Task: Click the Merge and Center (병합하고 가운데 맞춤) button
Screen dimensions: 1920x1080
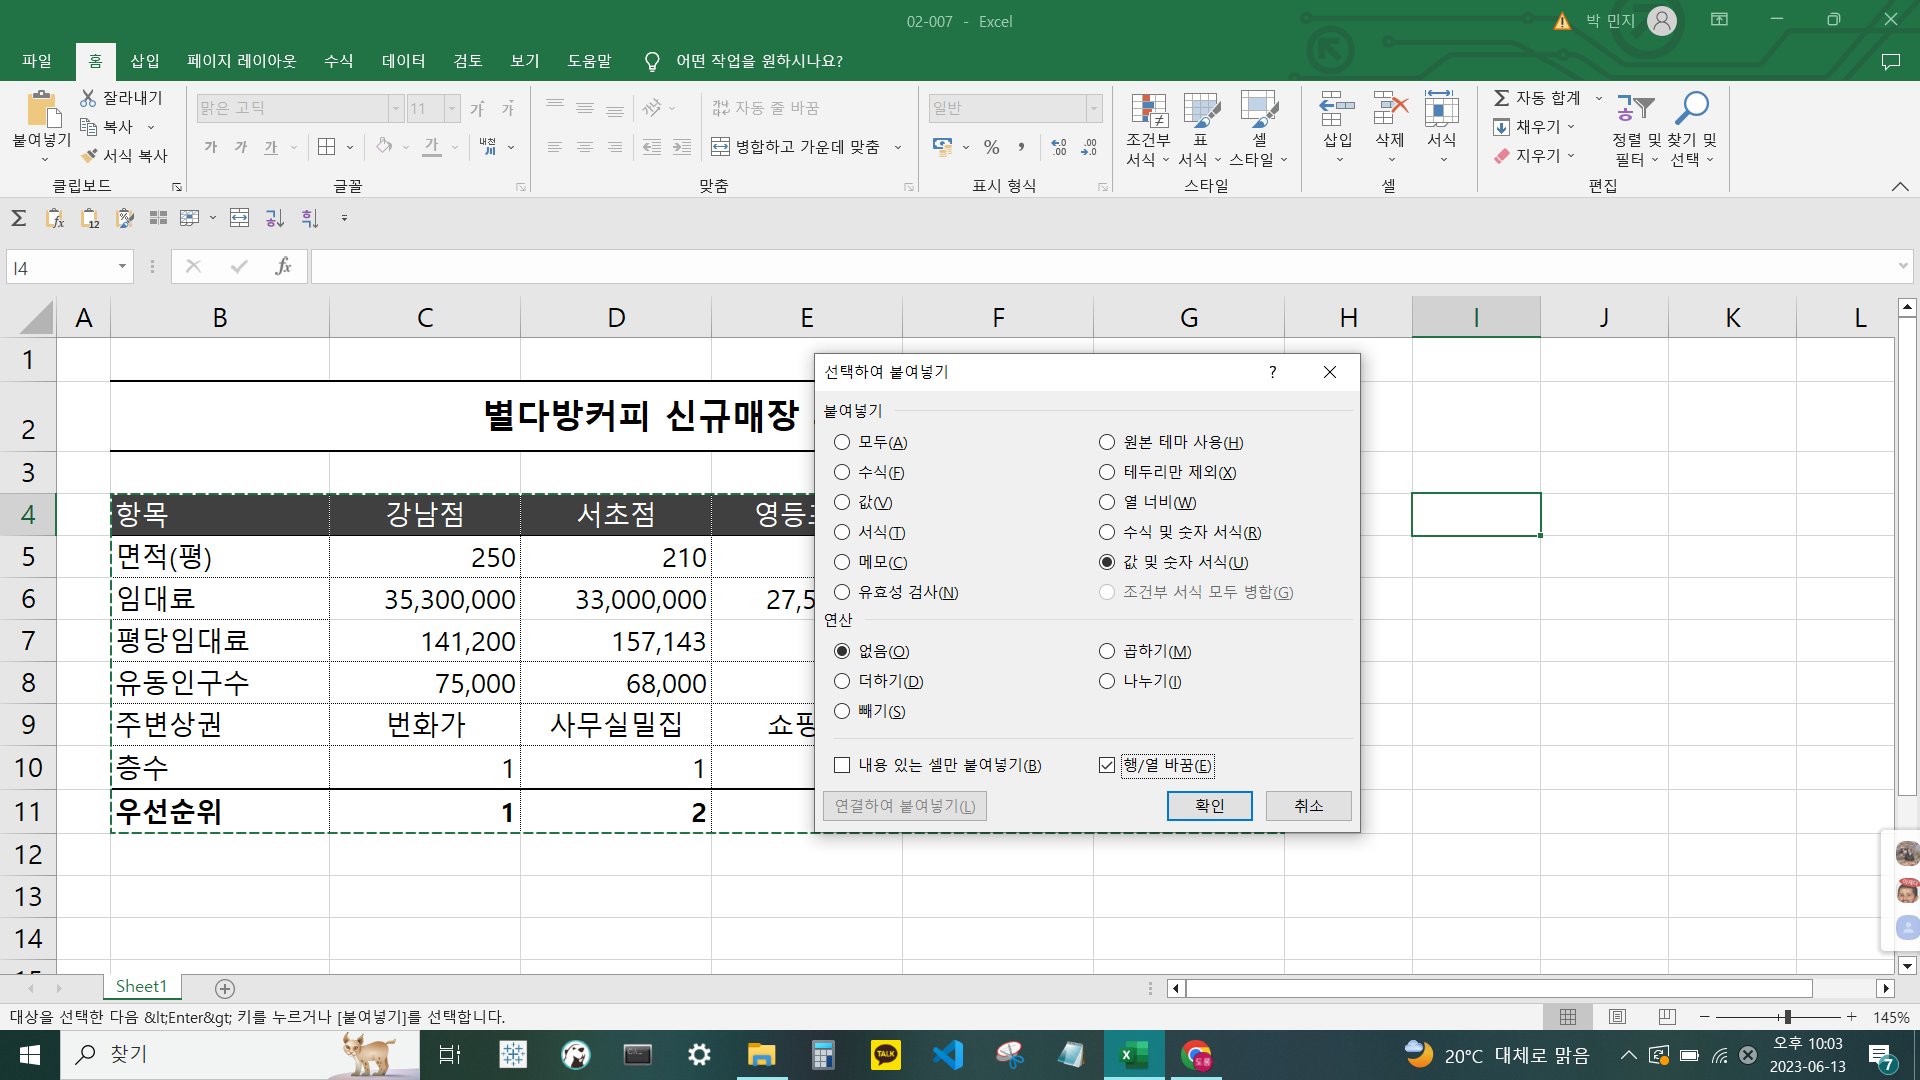Action: coord(795,147)
